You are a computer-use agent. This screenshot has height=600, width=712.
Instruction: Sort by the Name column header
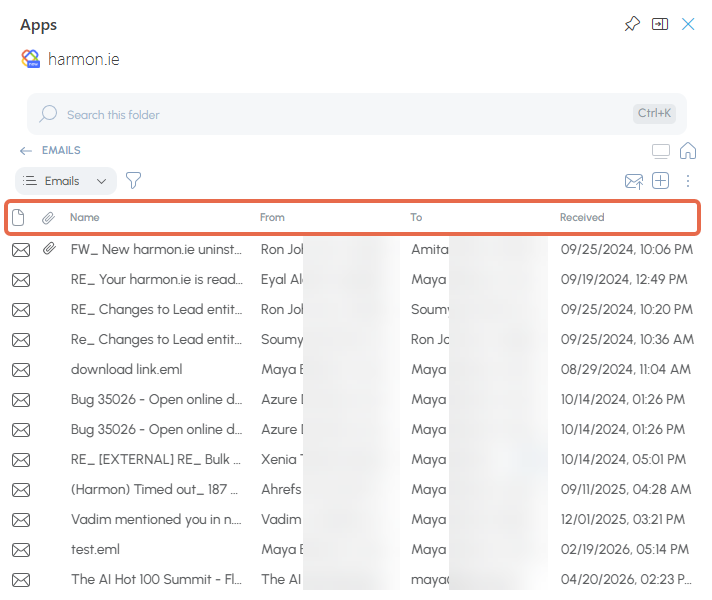pos(84,218)
